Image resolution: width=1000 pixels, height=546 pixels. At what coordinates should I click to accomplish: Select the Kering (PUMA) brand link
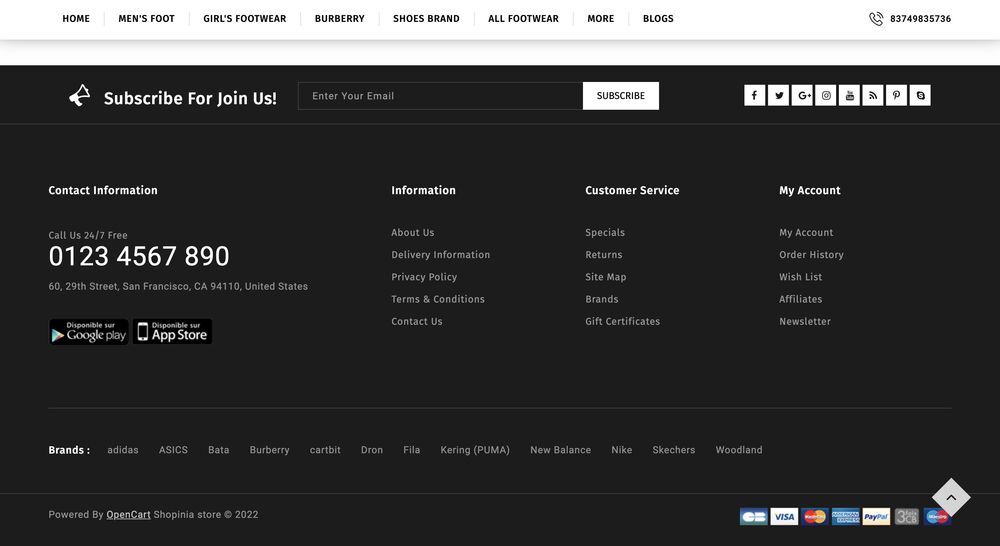(475, 450)
